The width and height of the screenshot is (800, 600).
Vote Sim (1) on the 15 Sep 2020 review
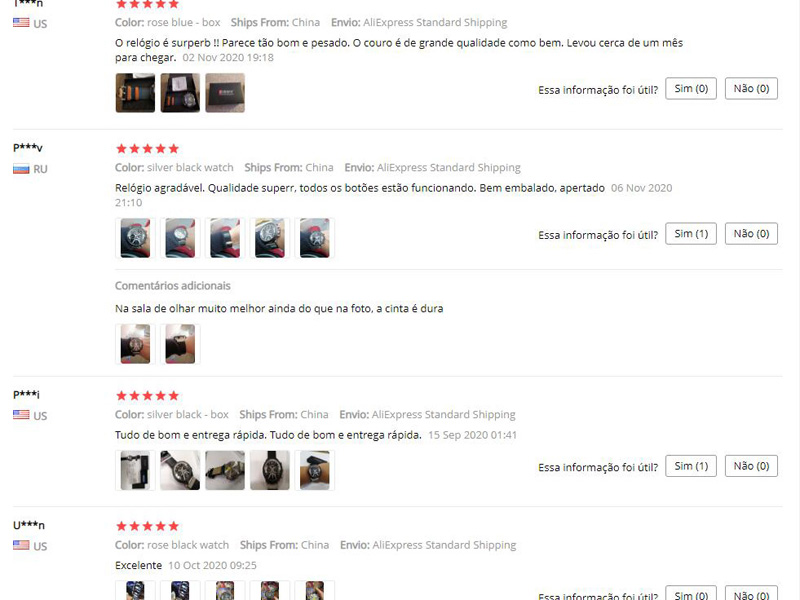[x=691, y=466]
